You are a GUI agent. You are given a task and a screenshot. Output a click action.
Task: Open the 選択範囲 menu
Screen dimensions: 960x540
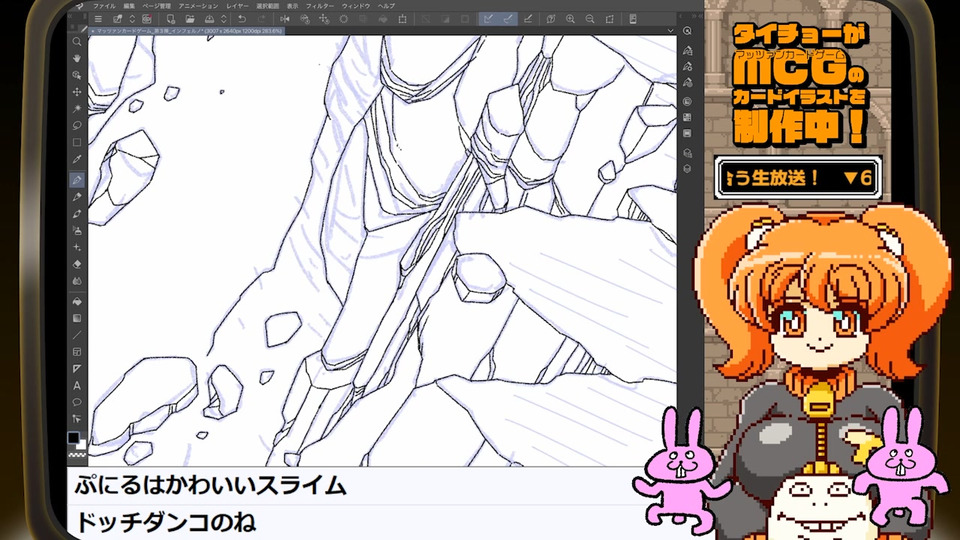[x=268, y=6]
